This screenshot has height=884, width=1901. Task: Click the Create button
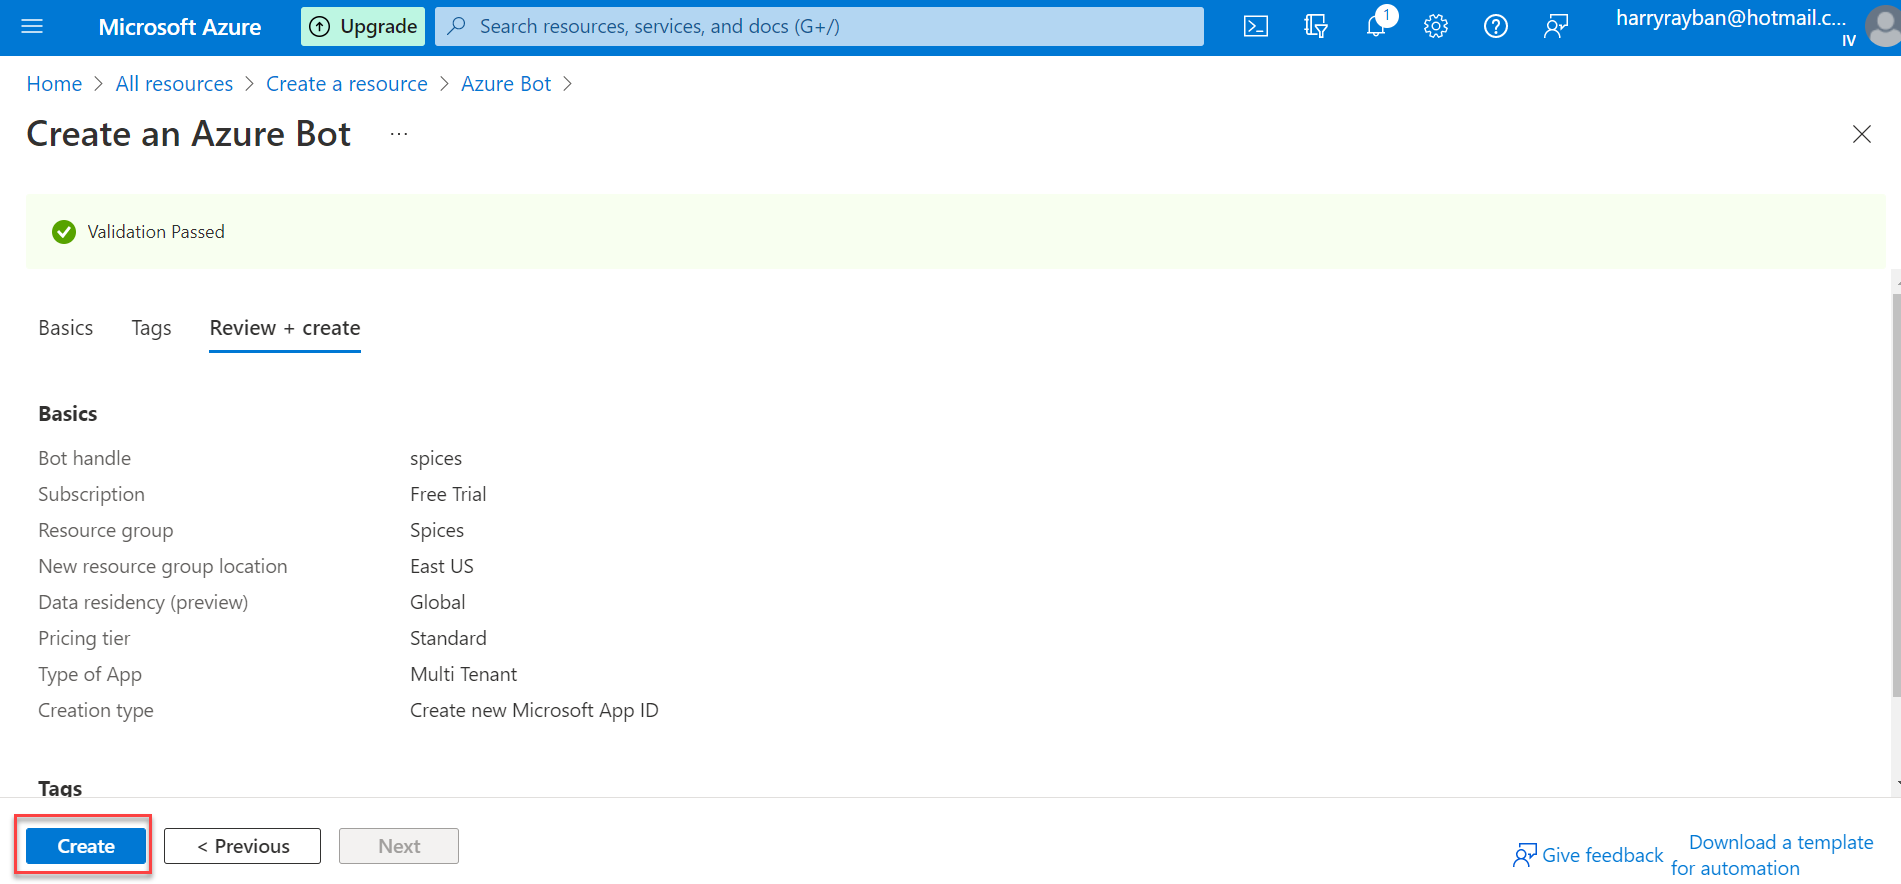[86, 846]
